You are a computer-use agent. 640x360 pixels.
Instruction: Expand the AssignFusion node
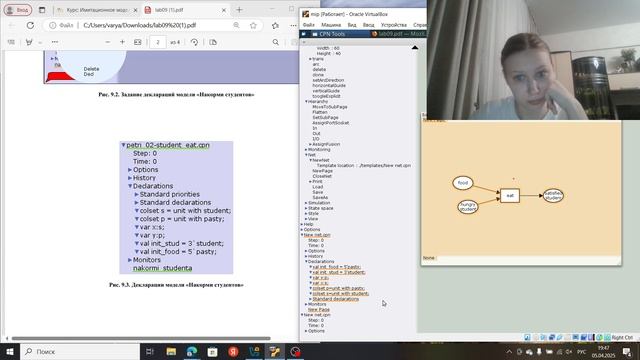coord(310,144)
